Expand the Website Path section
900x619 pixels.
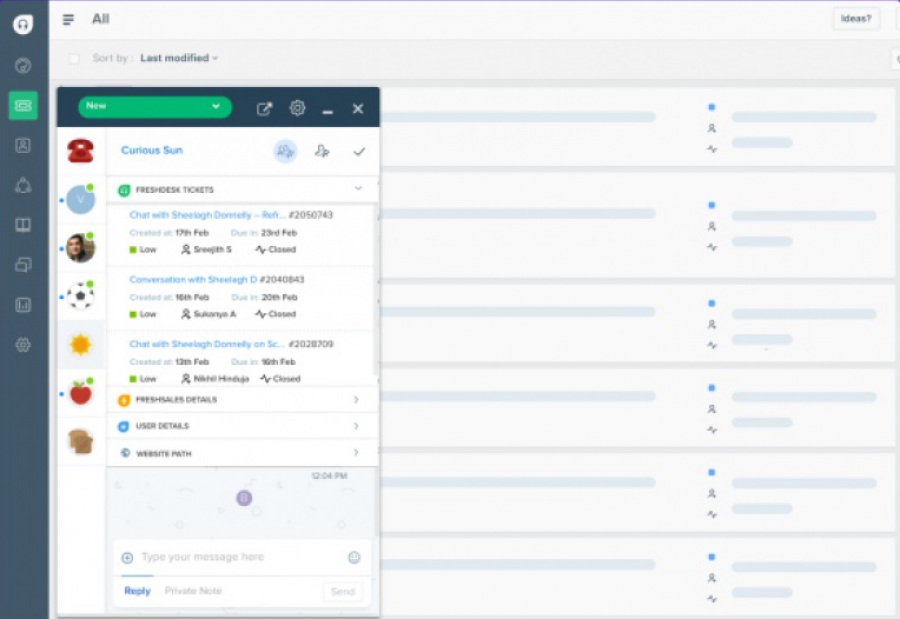(242, 453)
